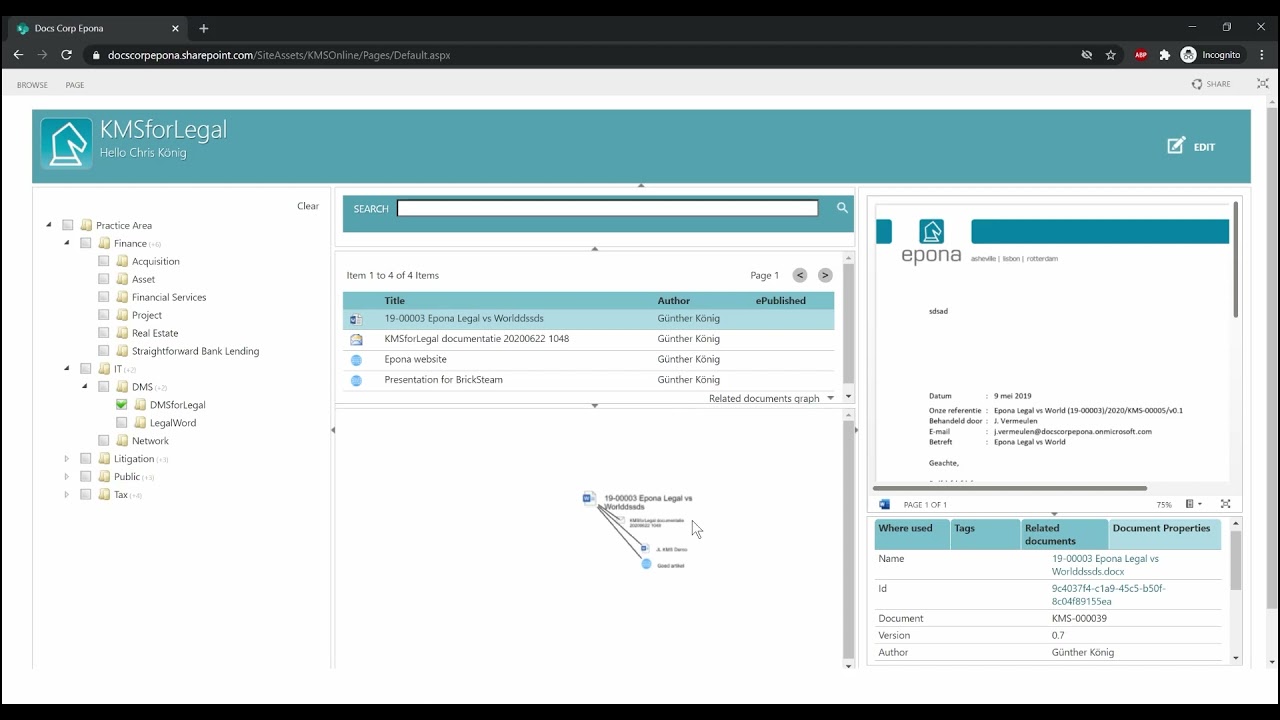Open the preview page layout dropdown
The width and height of the screenshot is (1280, 720).
1192,504
